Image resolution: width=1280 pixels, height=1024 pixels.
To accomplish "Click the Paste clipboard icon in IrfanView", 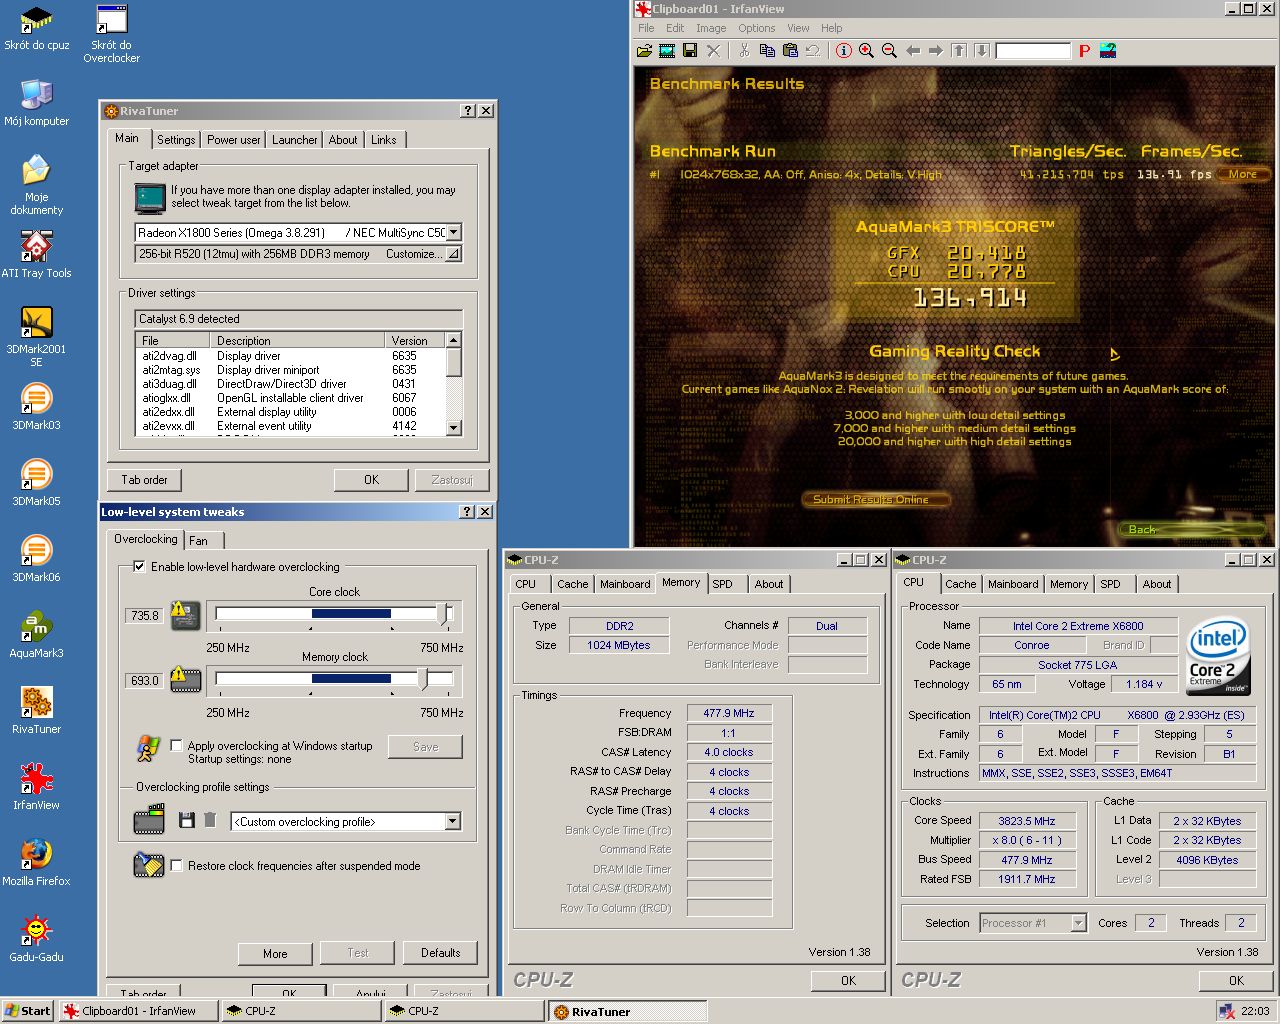I will tap(790, 51).
